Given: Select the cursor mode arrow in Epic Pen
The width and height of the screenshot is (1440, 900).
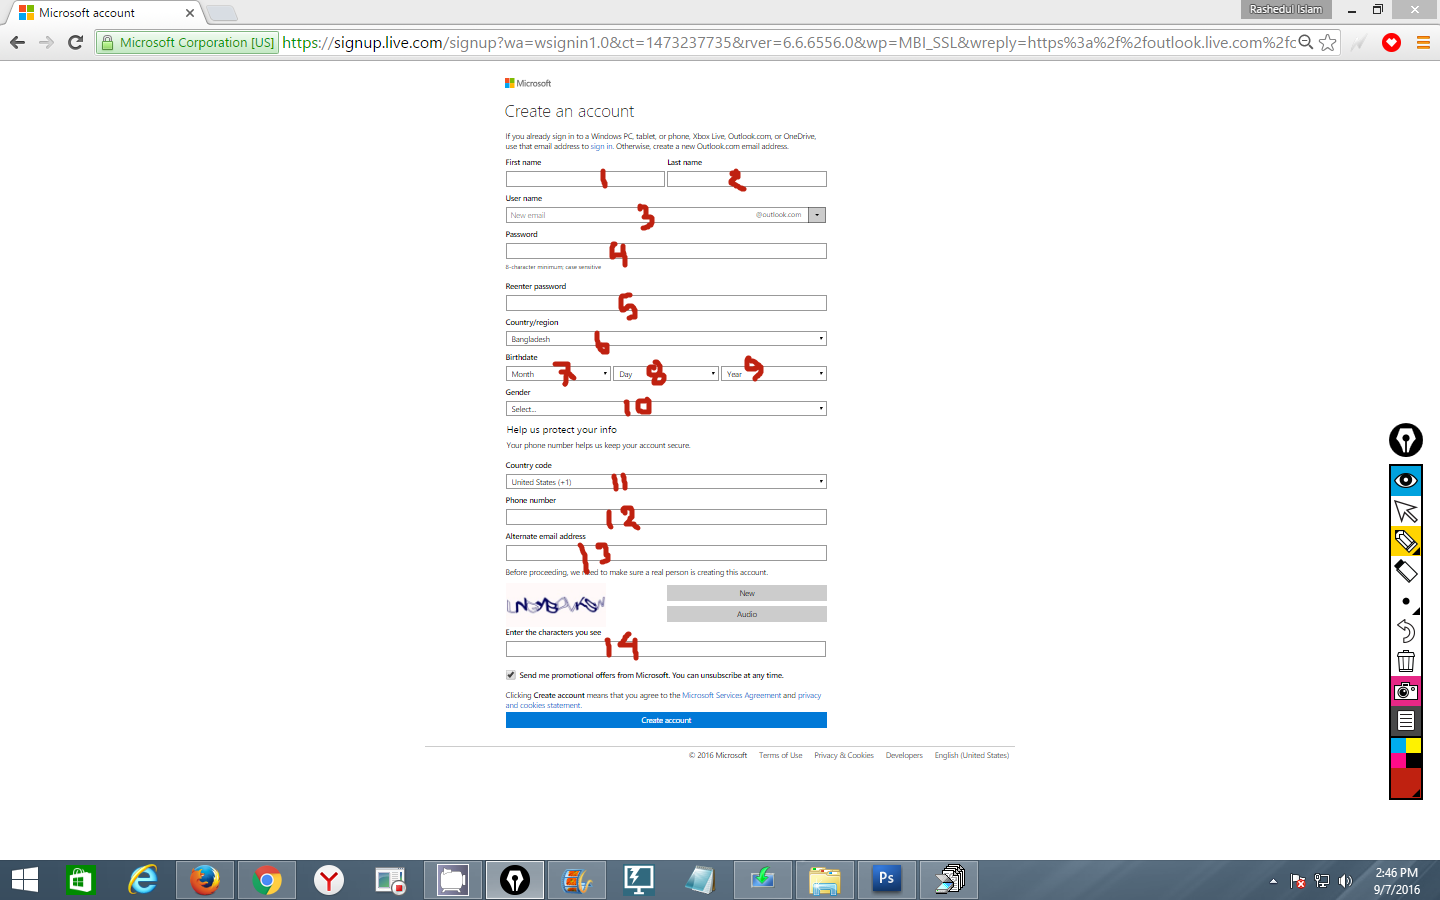Looking at the screenshot, I should click(1406, 511).
